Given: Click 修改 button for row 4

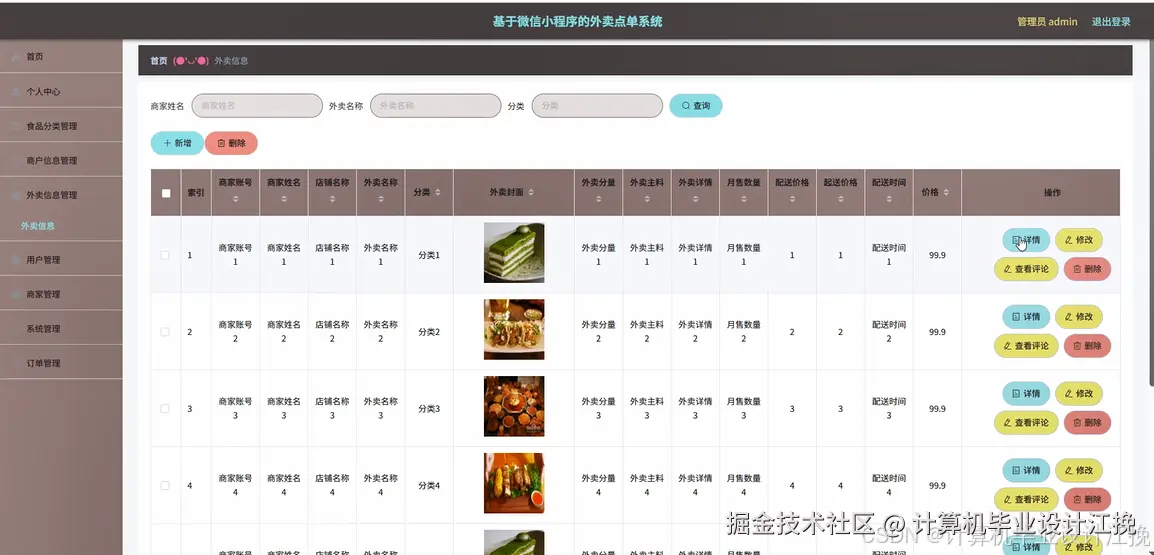Looking at the screenshot, I should coord(1079,470).
